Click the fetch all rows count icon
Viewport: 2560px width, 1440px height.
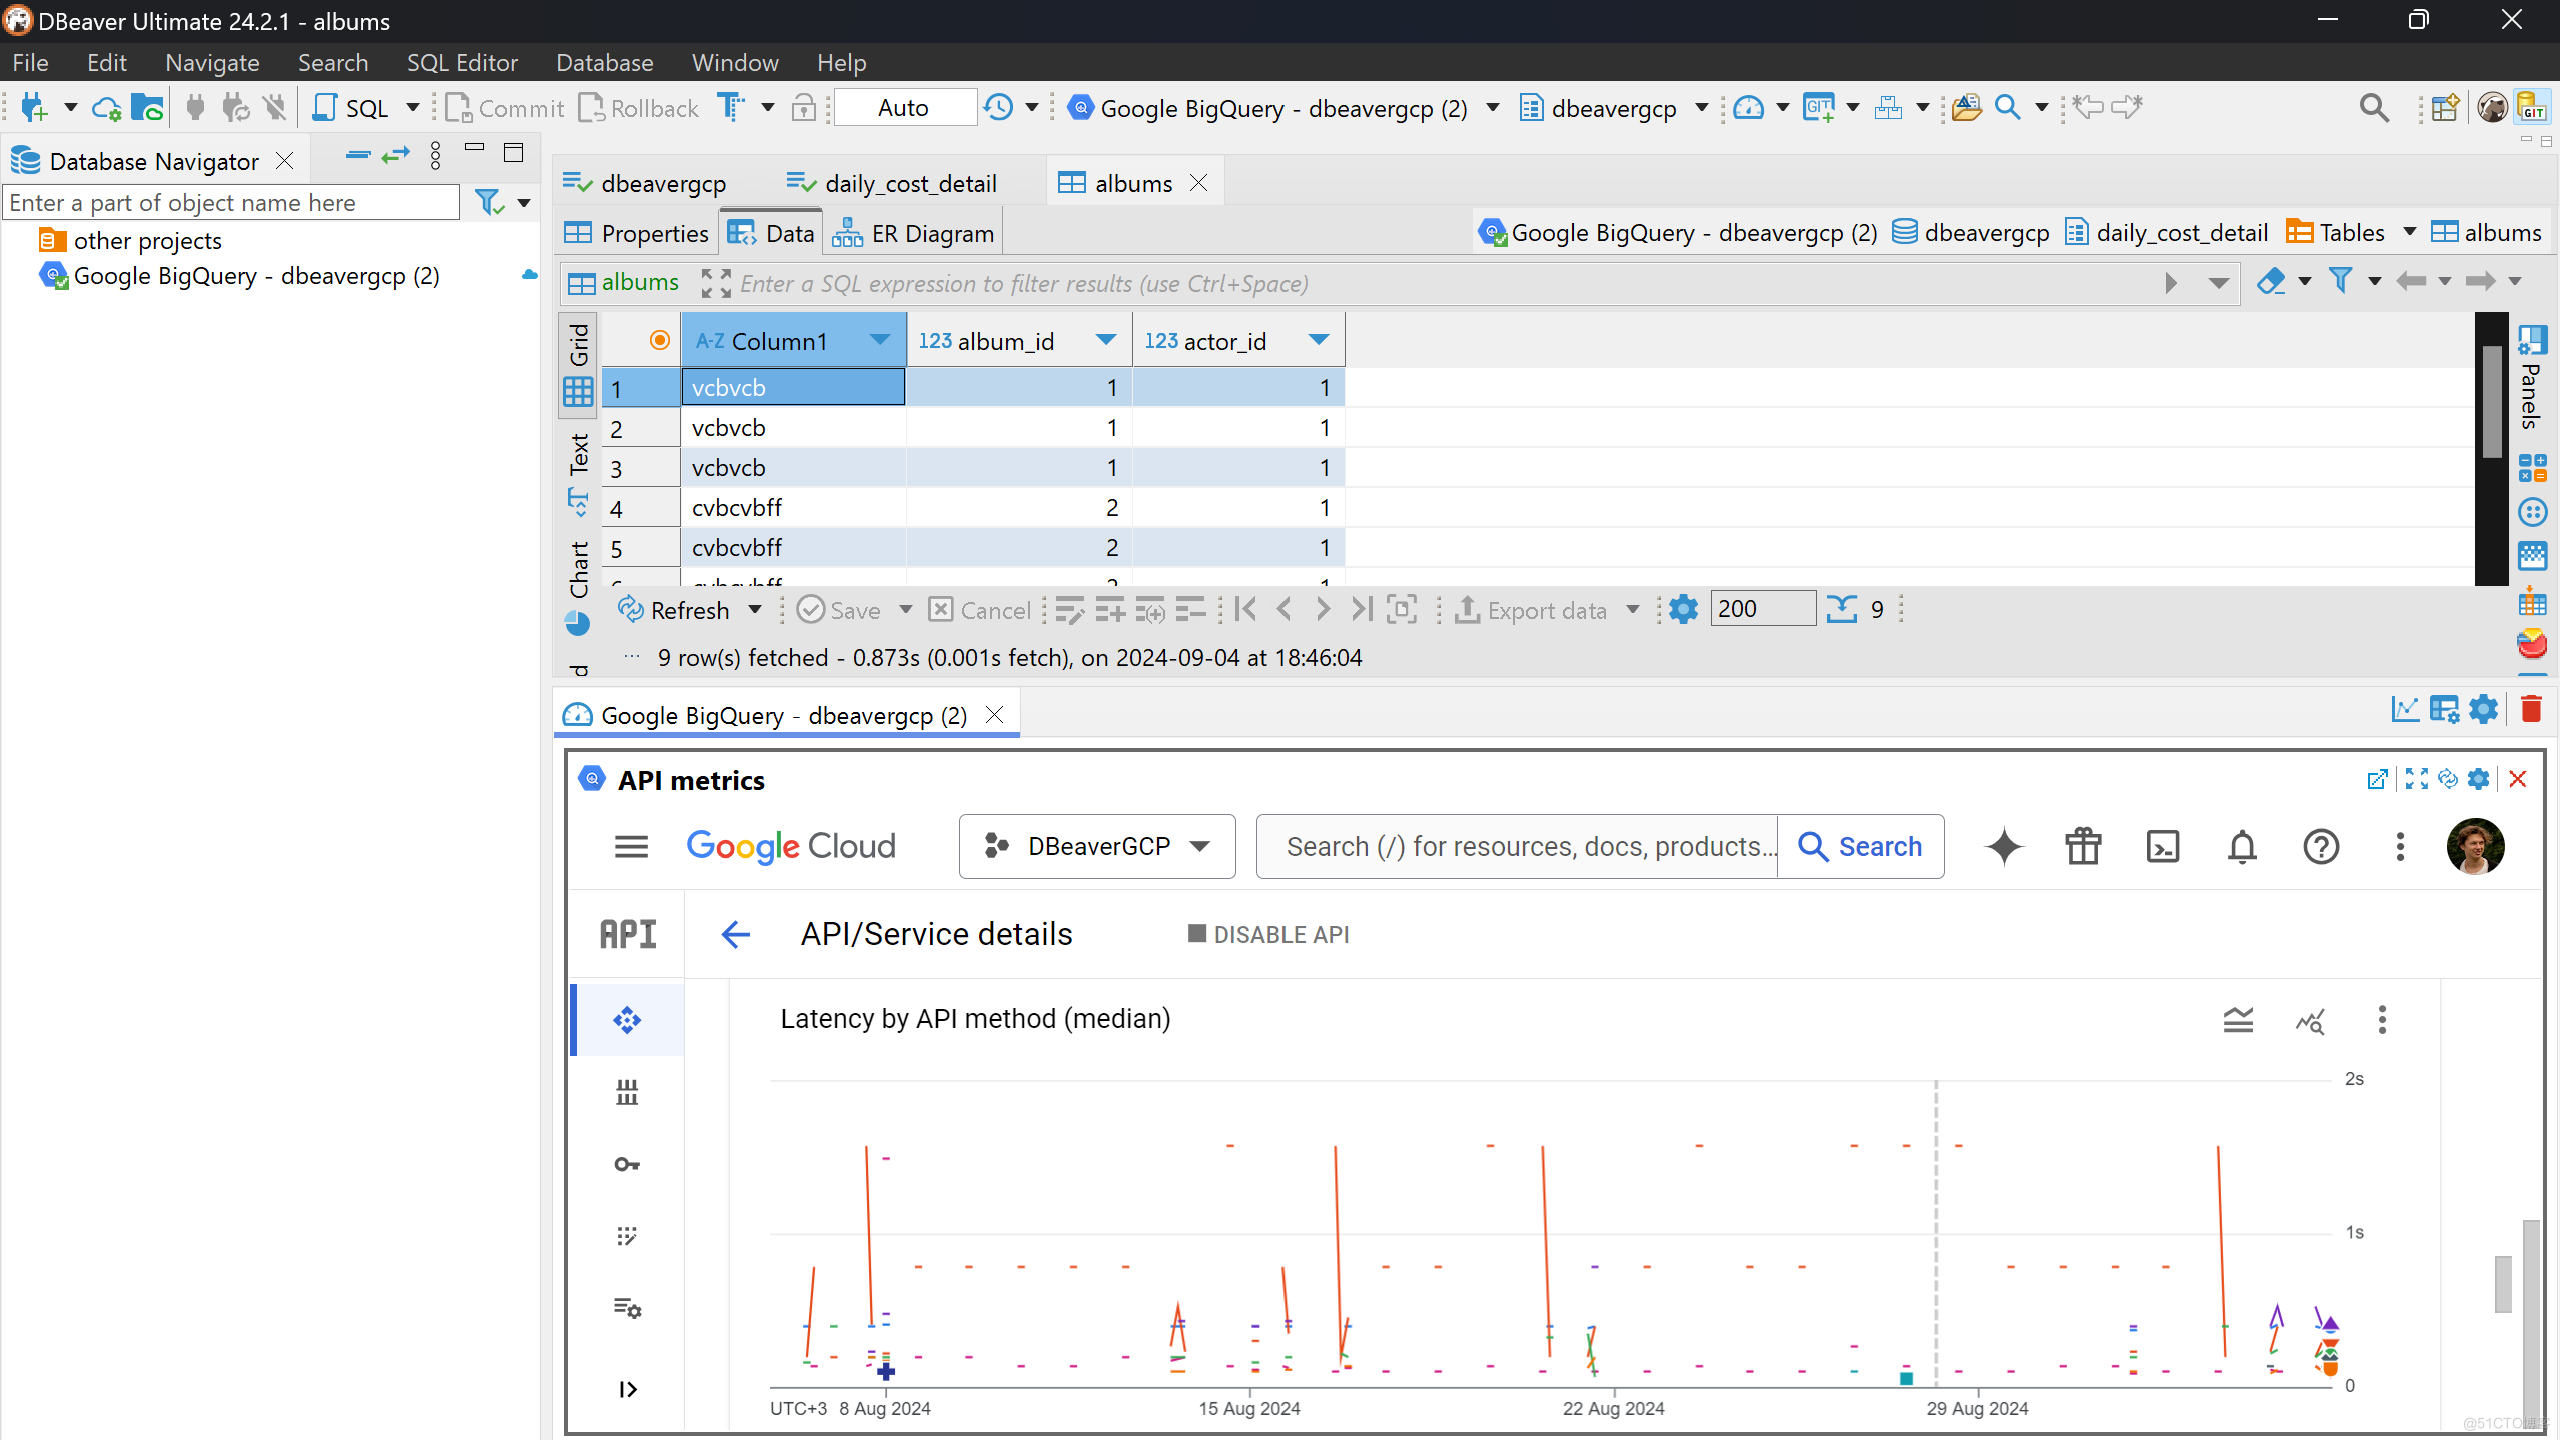point(1841,609)
